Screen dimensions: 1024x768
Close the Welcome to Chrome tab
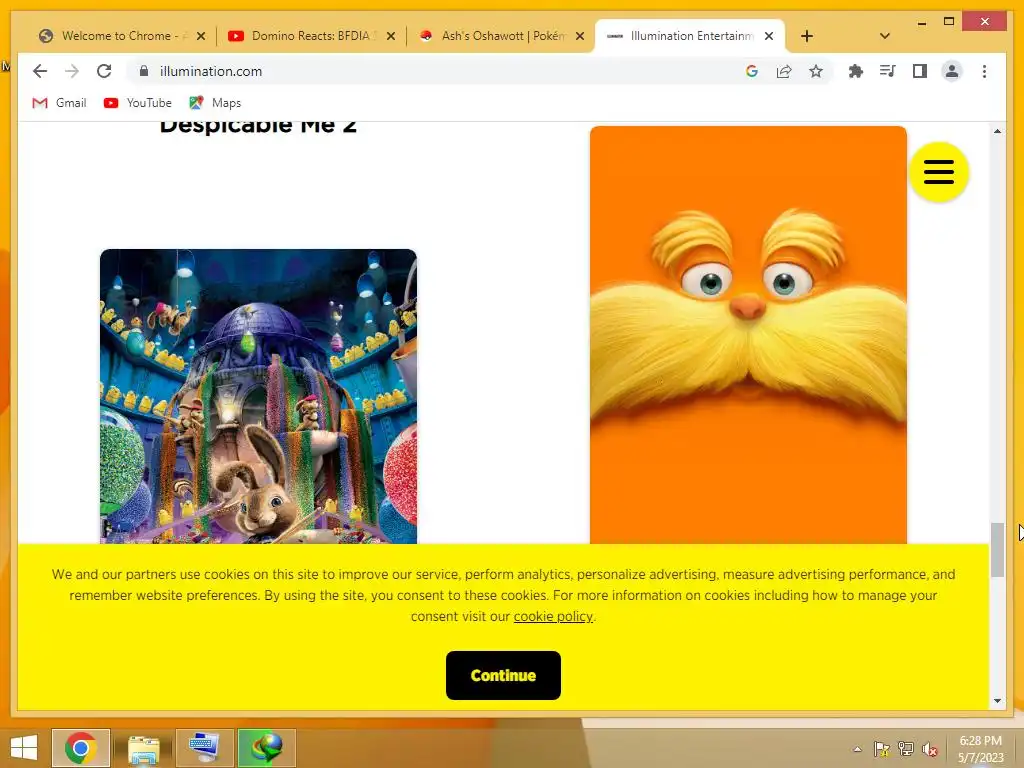201,36
